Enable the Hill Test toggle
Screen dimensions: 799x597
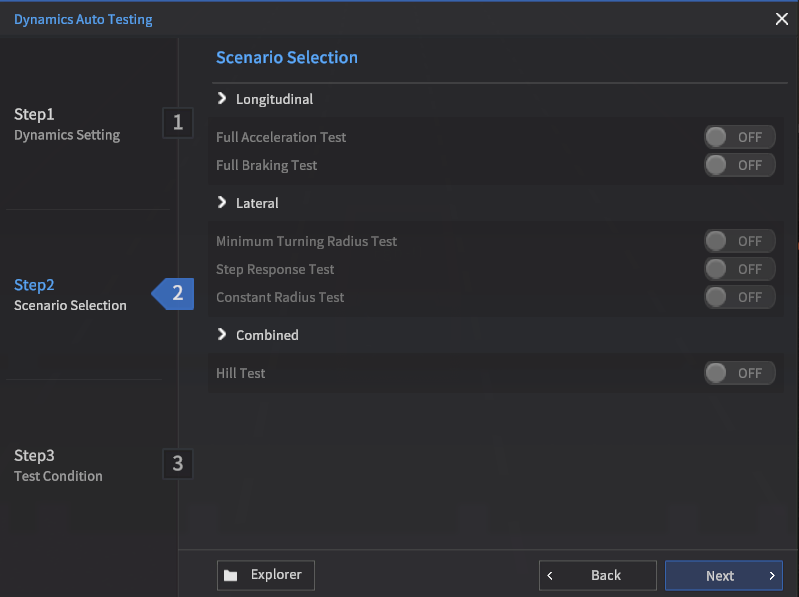click(x=739, y=373)
